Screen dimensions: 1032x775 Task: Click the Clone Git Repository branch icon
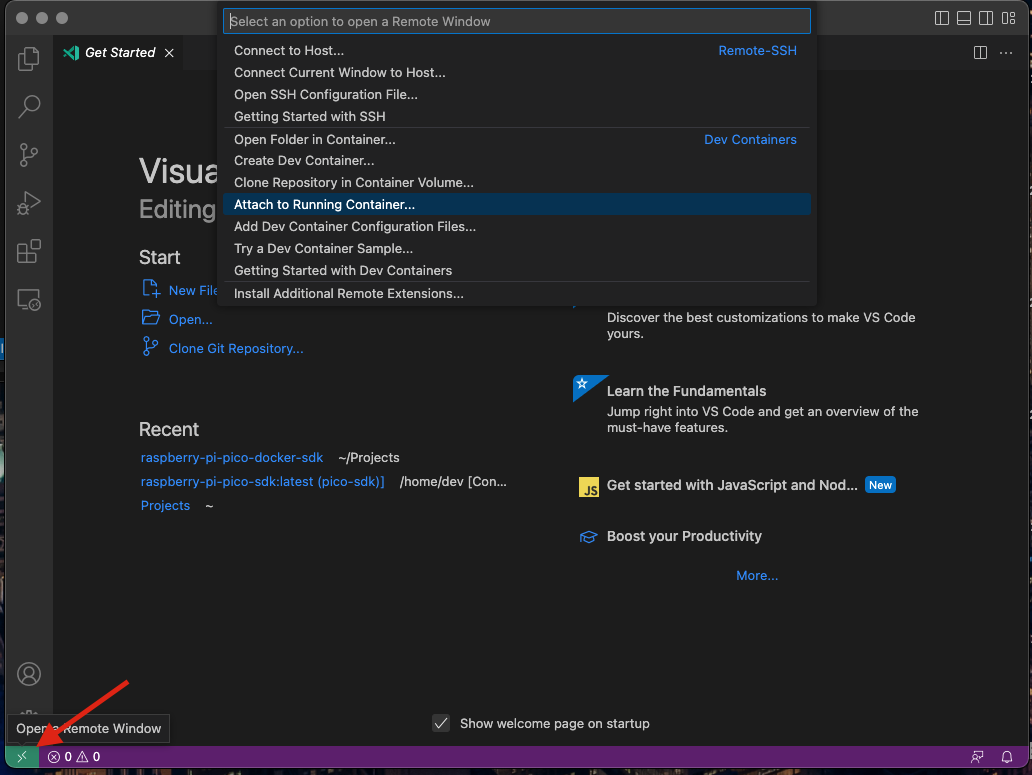pos(151,346)
